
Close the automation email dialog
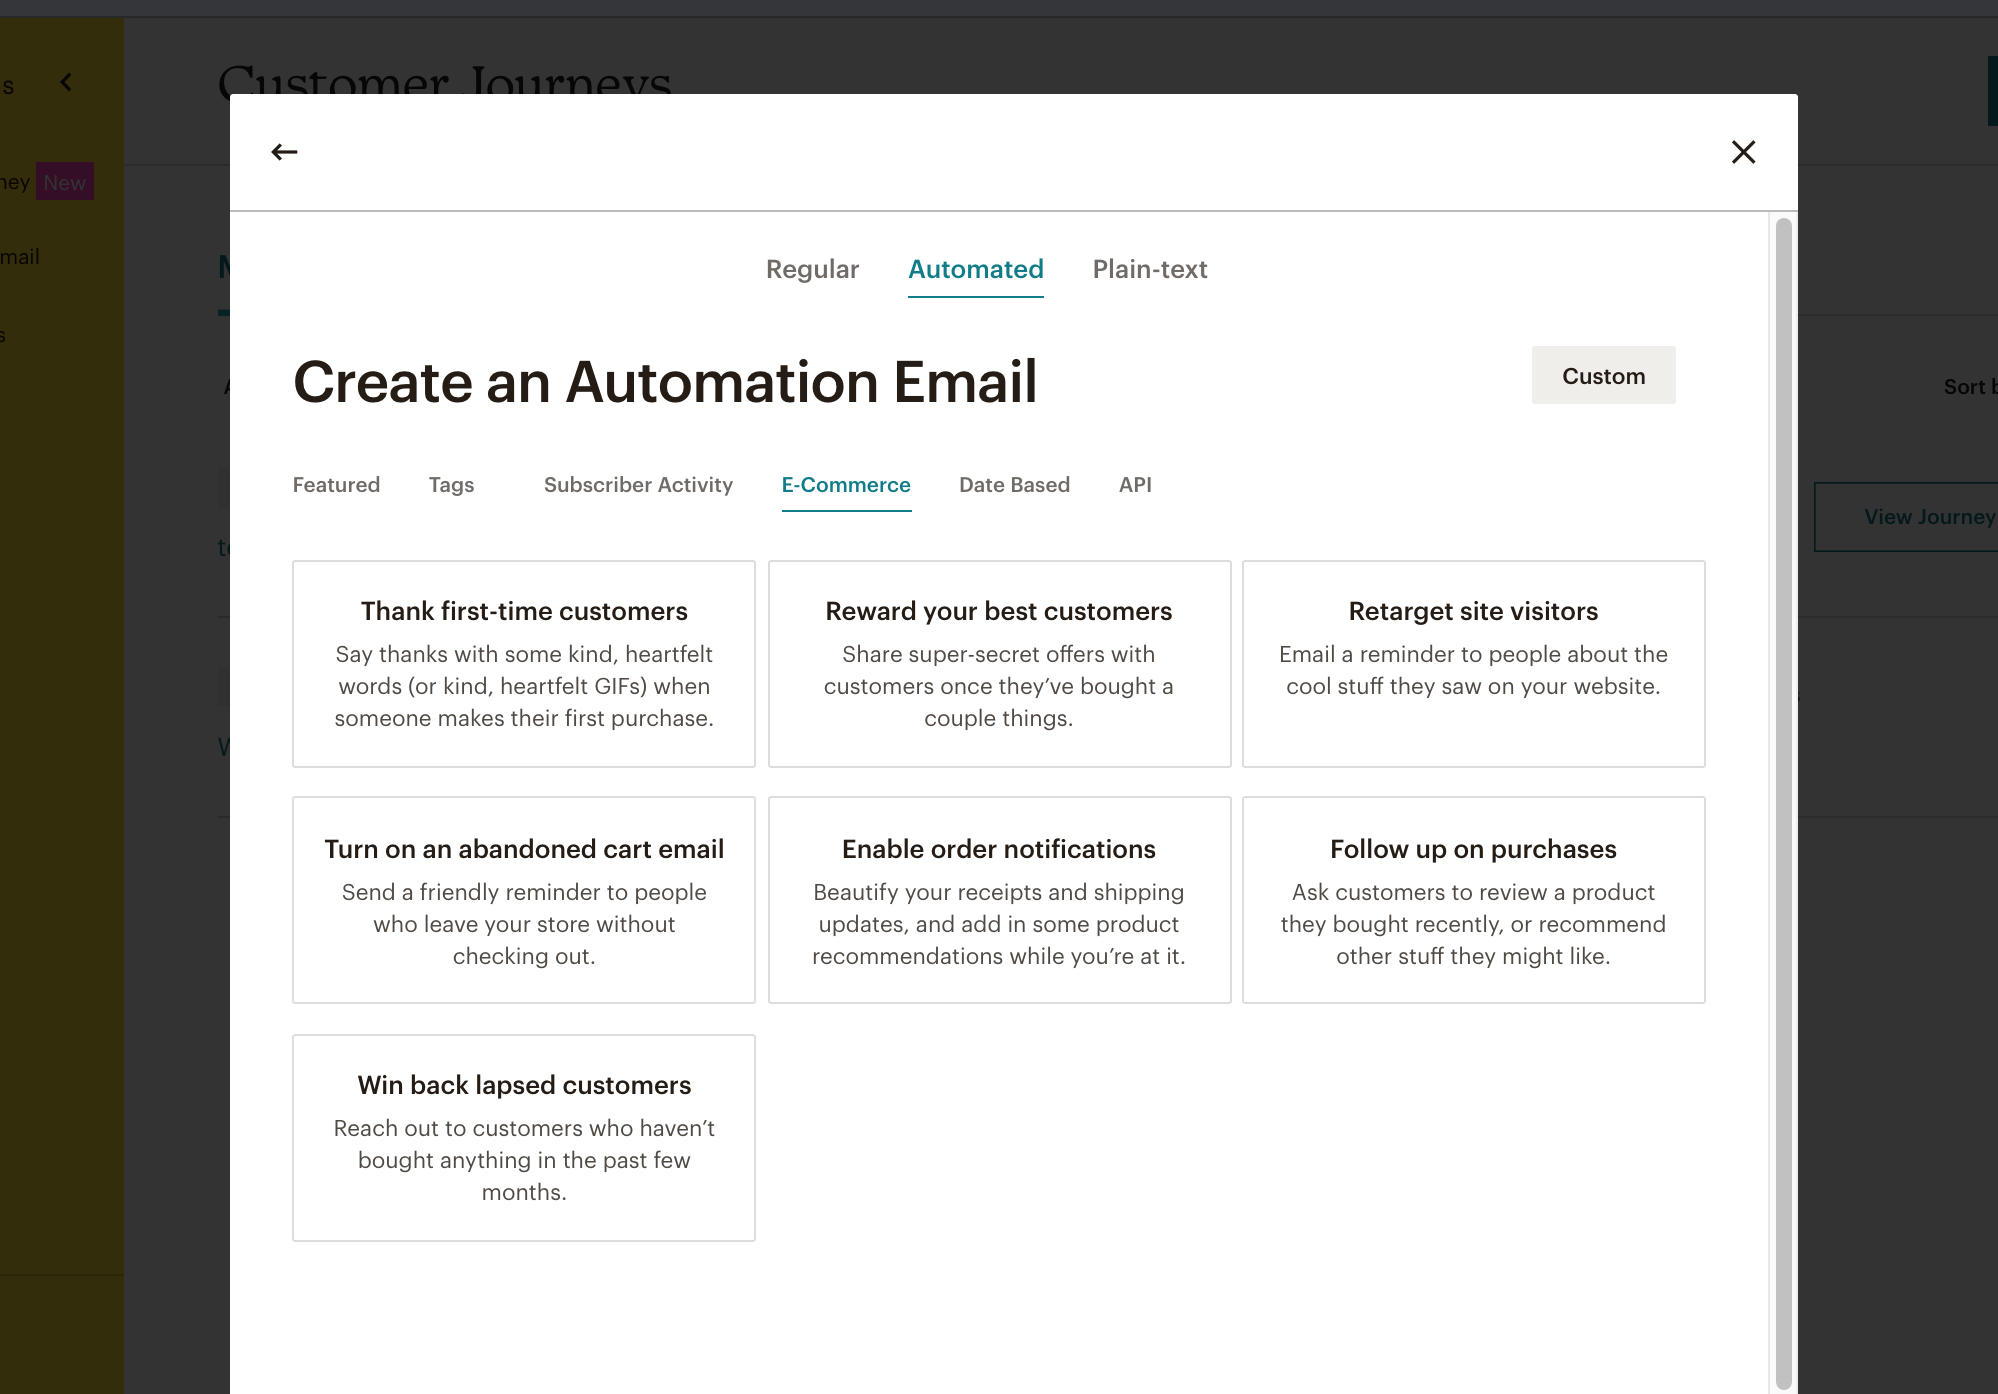tap(1743, 152)
